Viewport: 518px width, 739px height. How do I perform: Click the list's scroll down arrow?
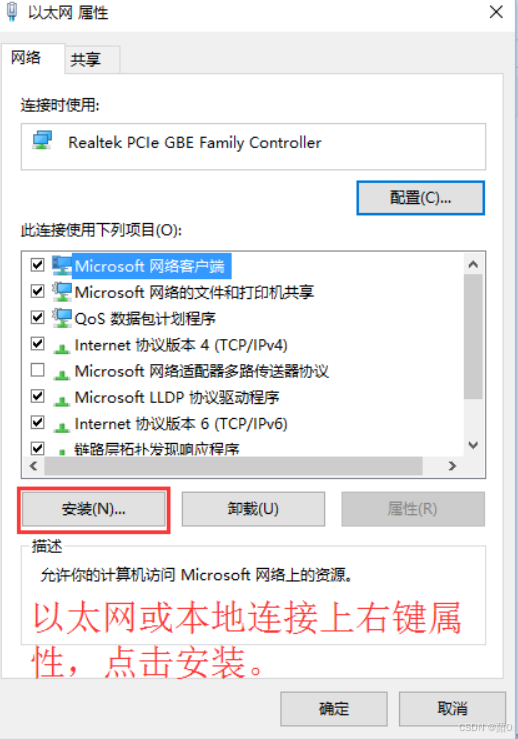point(473,445)
